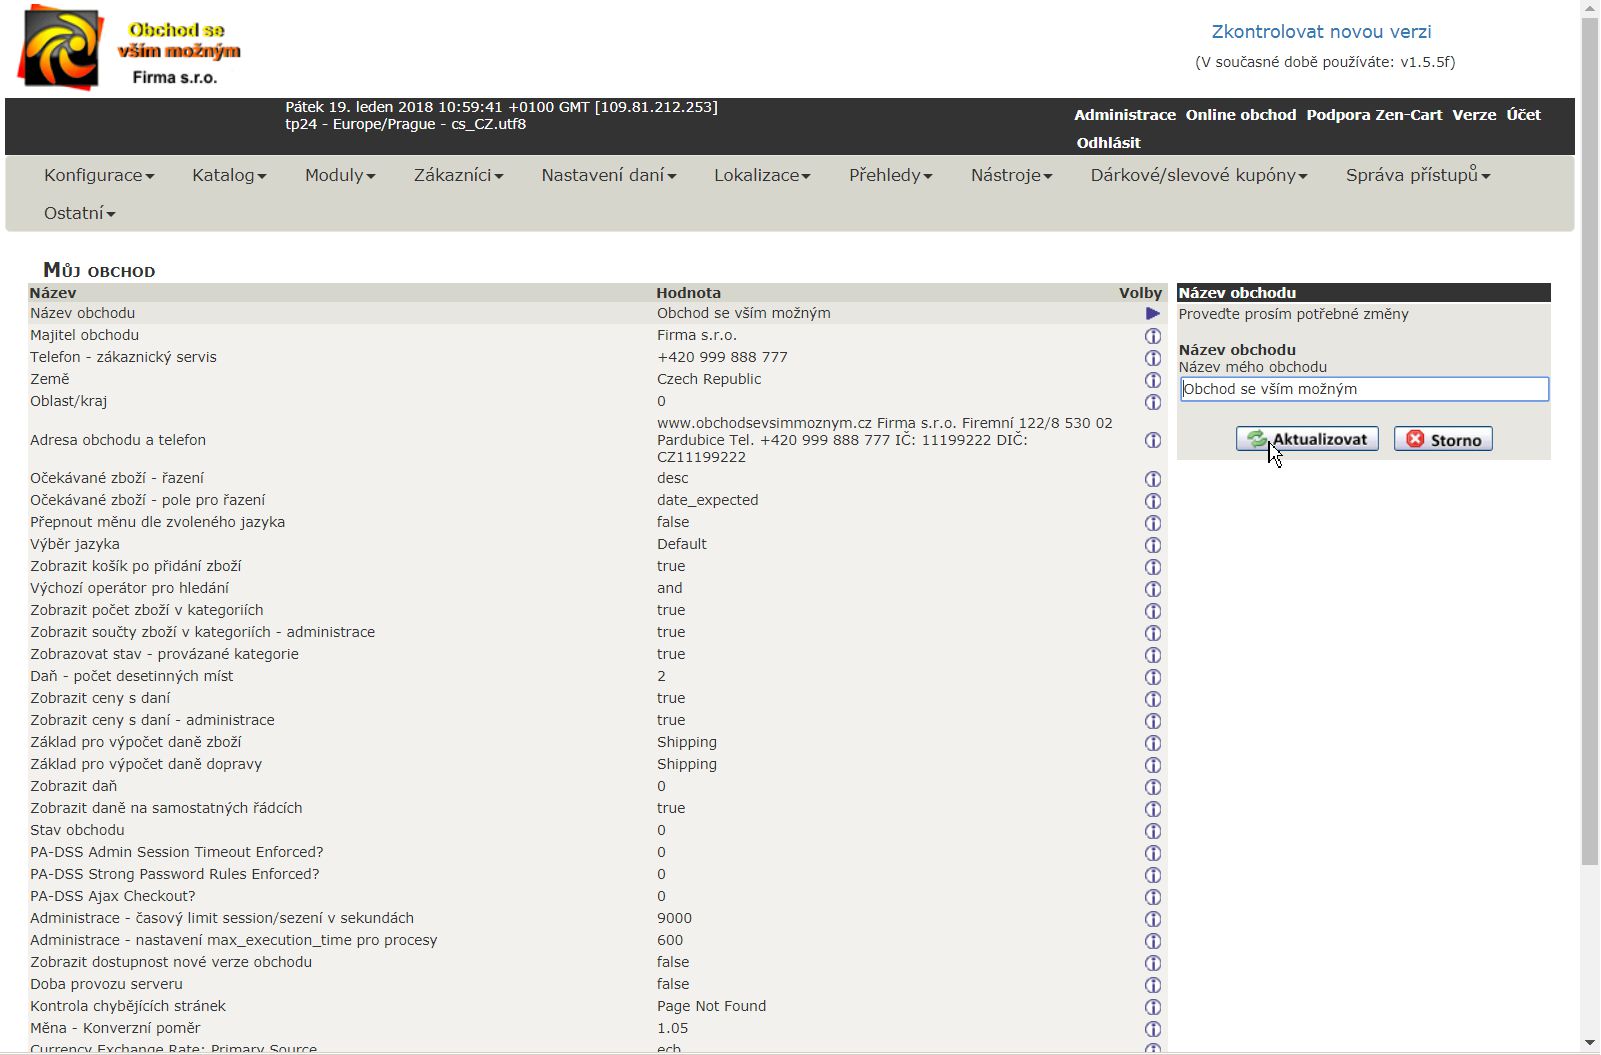Click info icon for Majitel obchodu row
The height and width of the screenshot is (1055, 1601).
(1152, 336)
